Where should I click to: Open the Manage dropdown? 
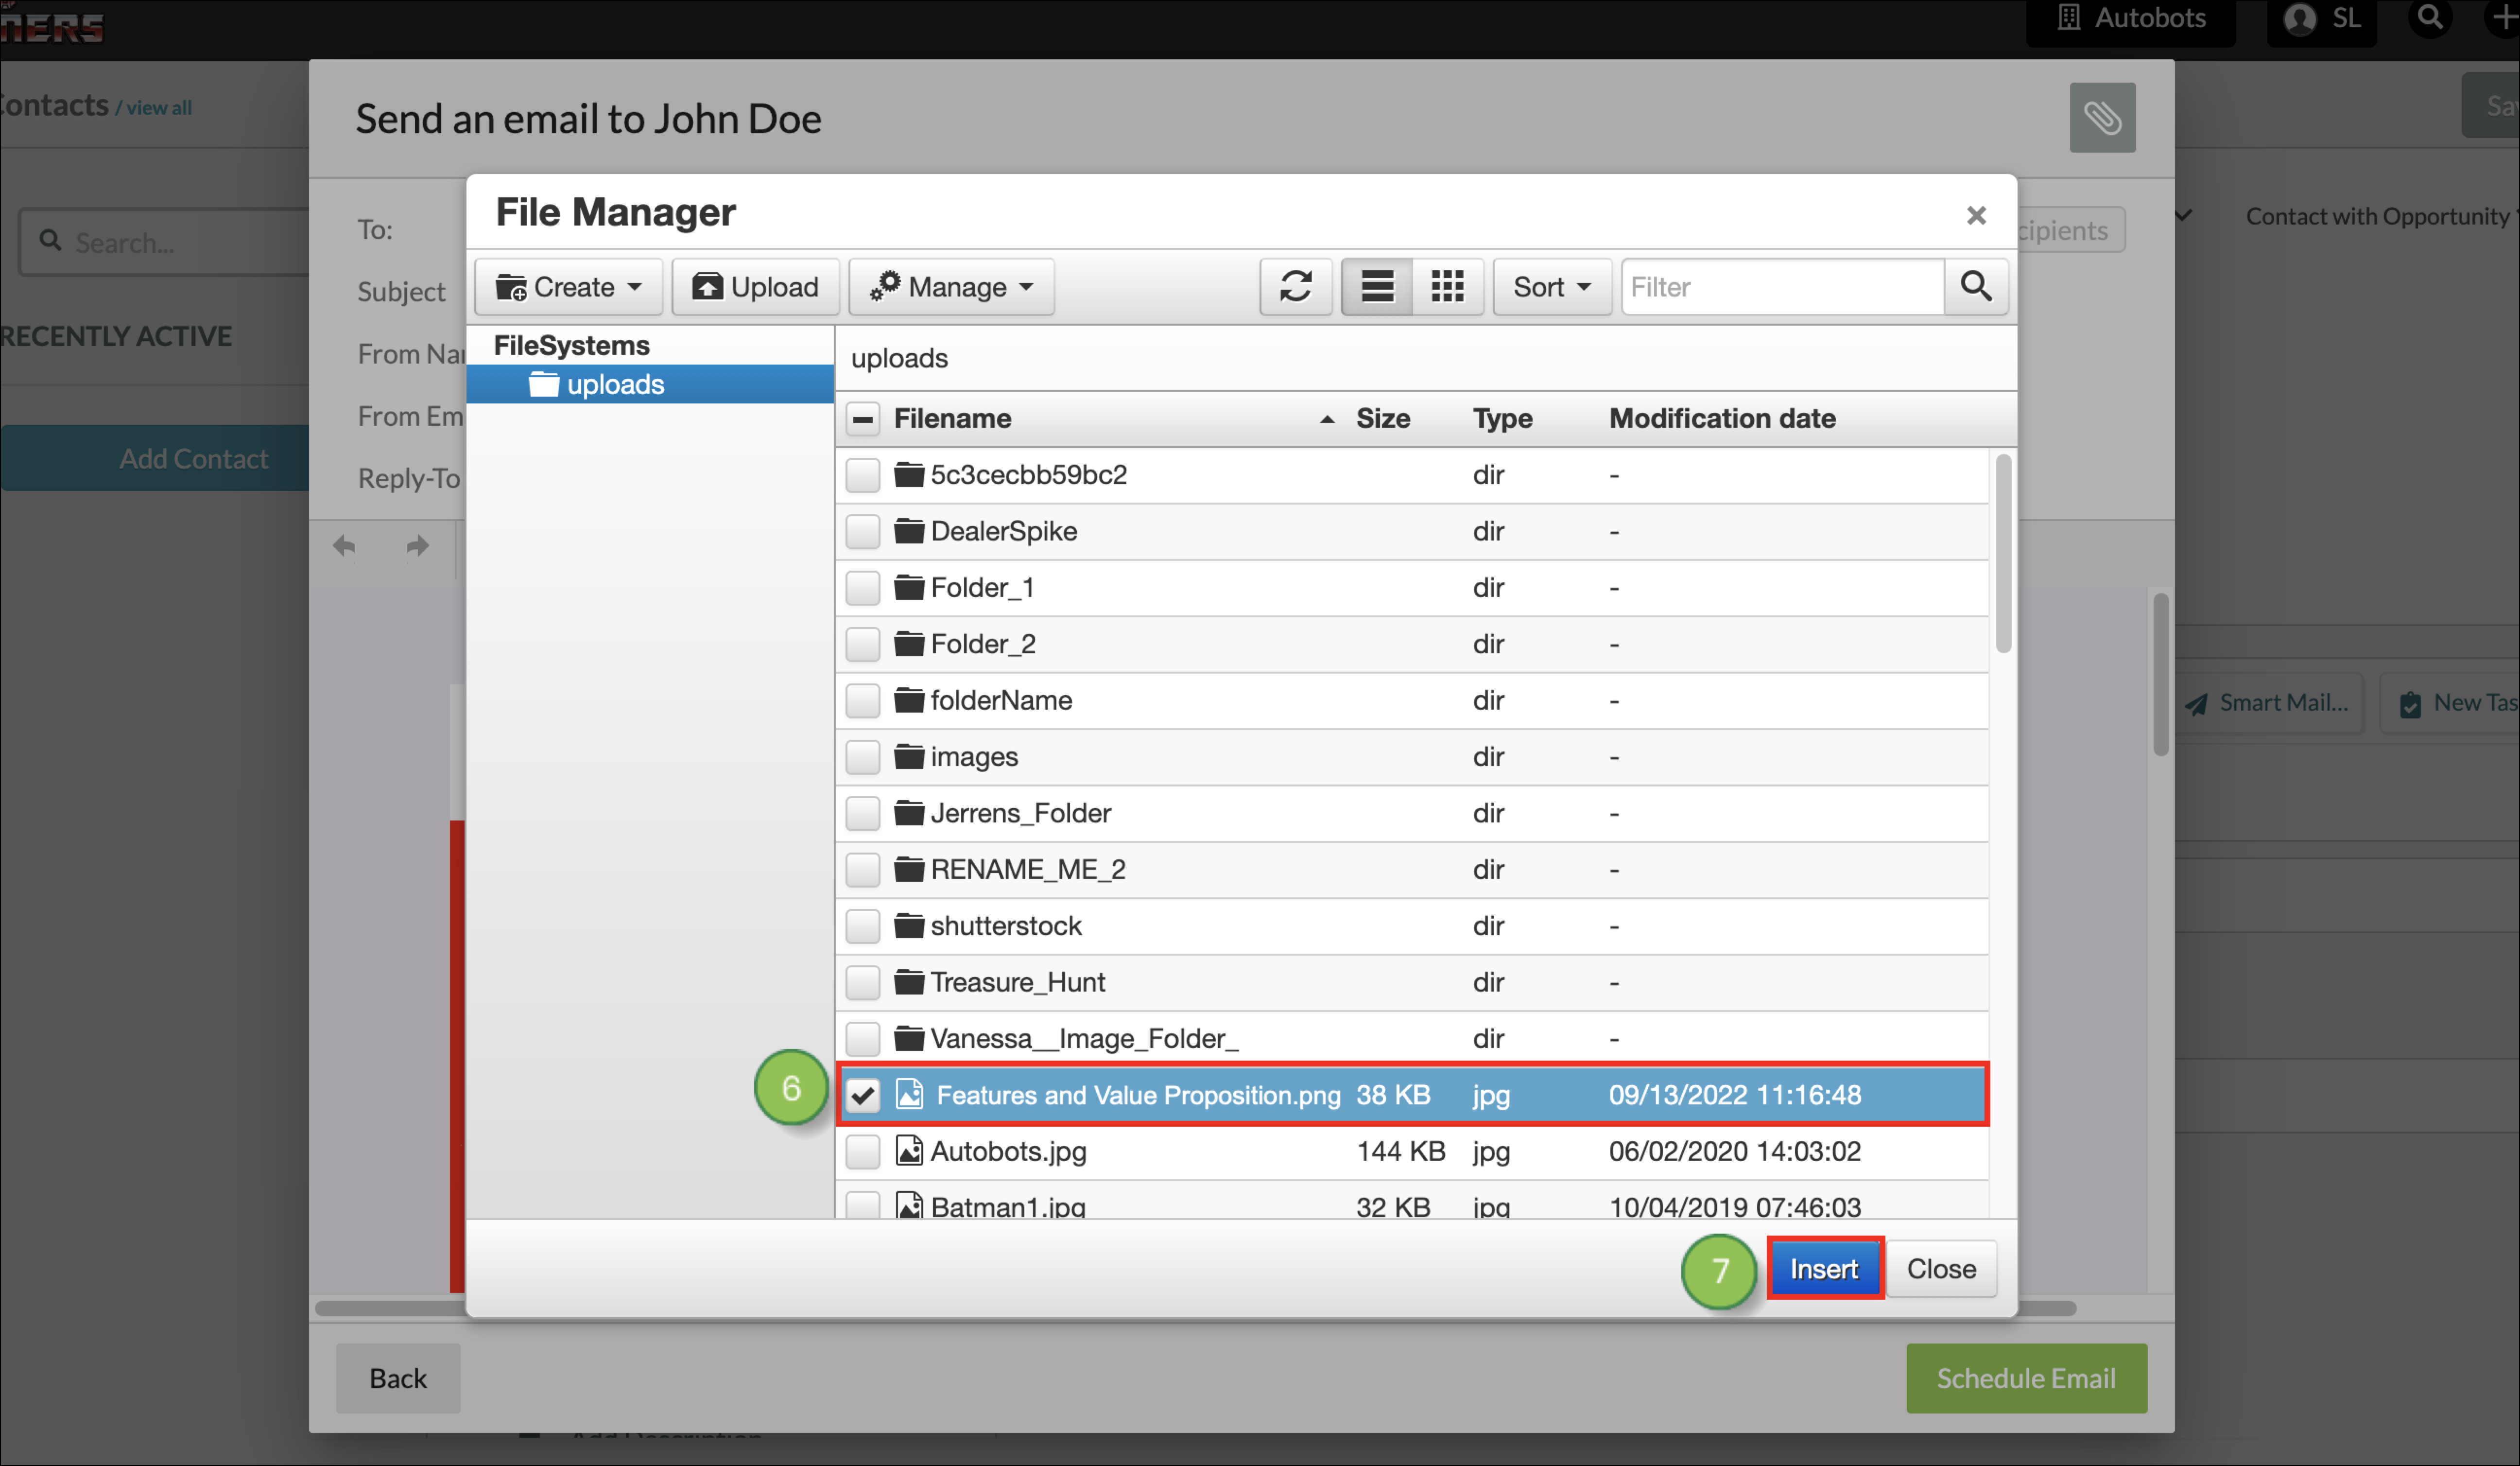coord(951,287)
